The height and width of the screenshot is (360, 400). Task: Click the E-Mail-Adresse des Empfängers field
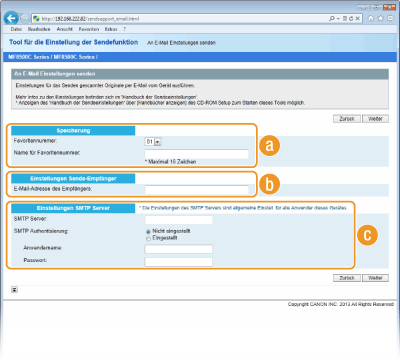click(x=197, y=190)
